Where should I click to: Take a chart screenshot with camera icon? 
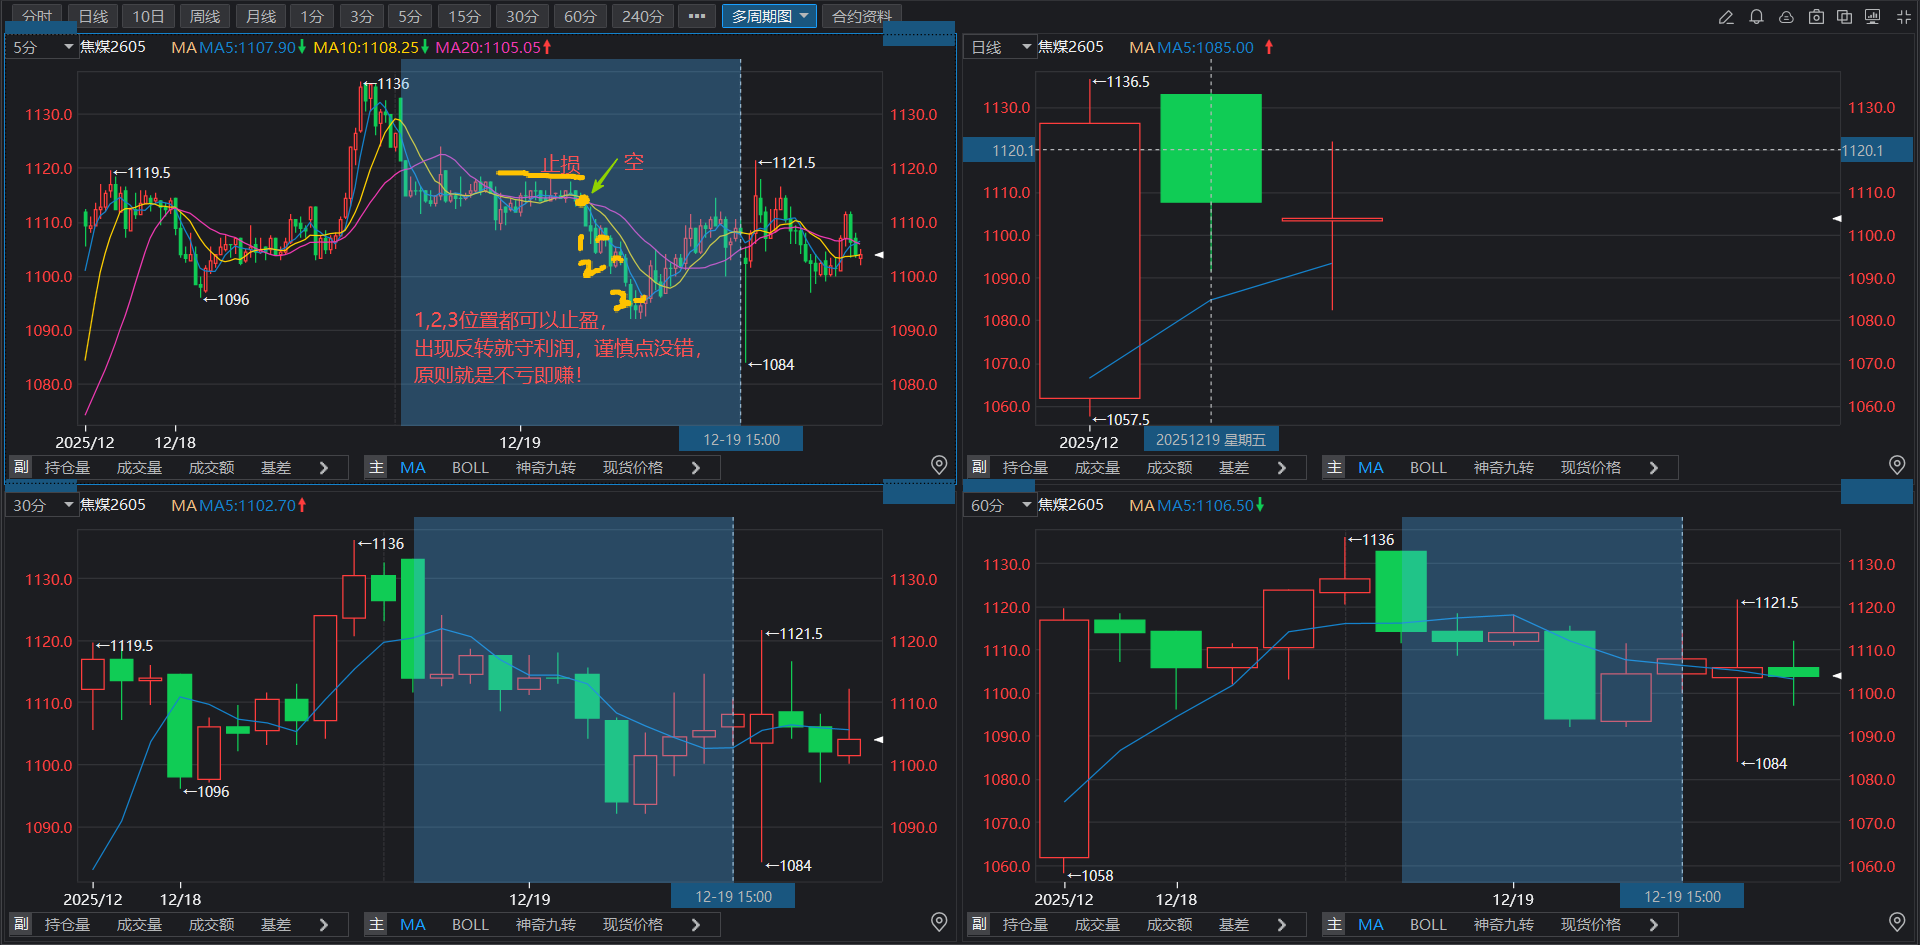tap(1816, 17)
